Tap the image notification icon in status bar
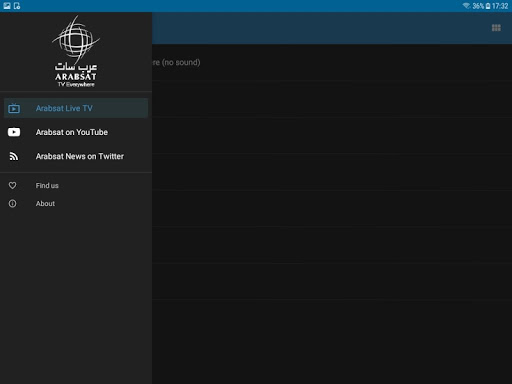Image resolution: width=512 pixels, height=384 pixels. pyautogui.click(x=7, y=6)
